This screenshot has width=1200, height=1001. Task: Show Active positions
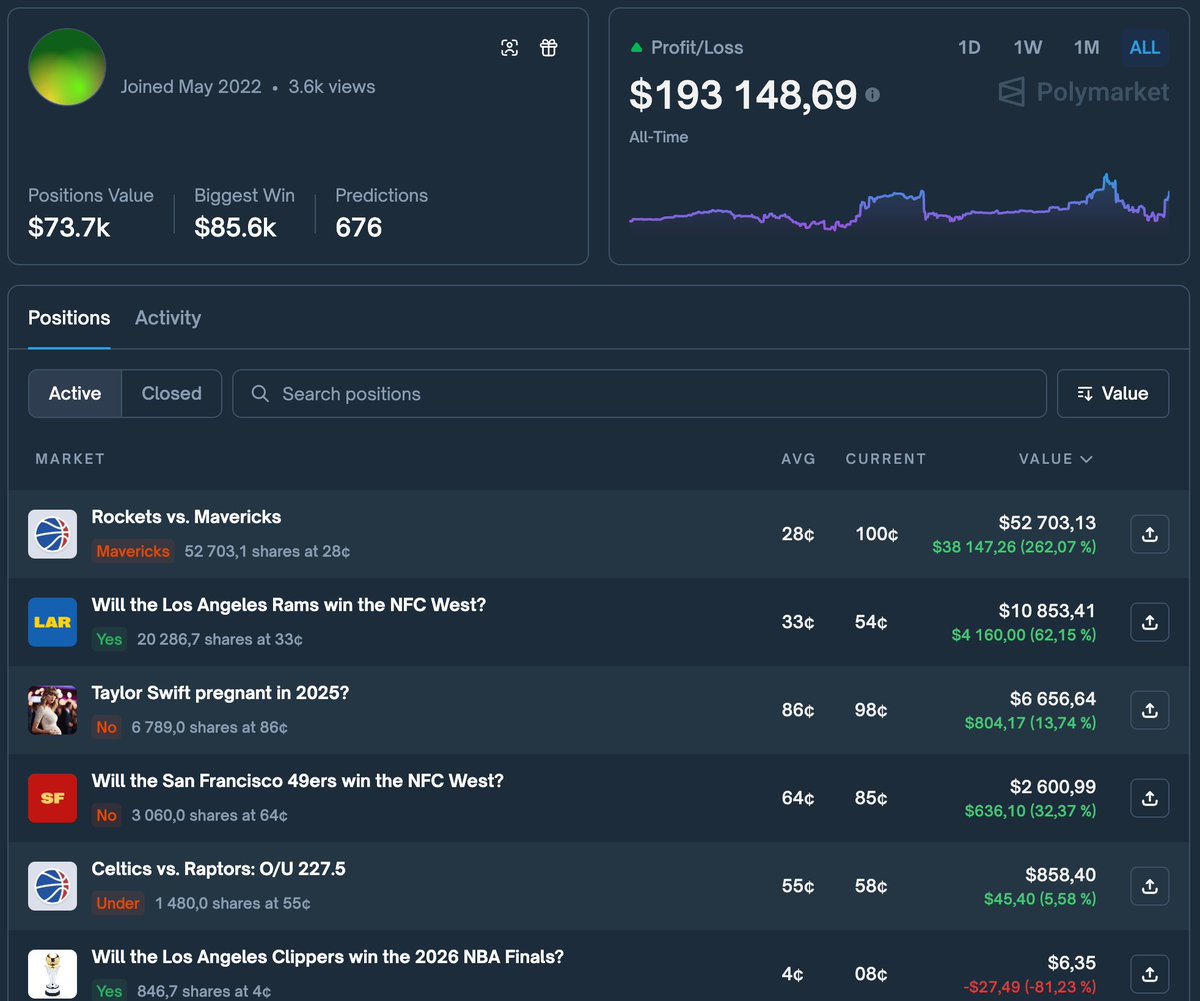(x=75, y=393)
